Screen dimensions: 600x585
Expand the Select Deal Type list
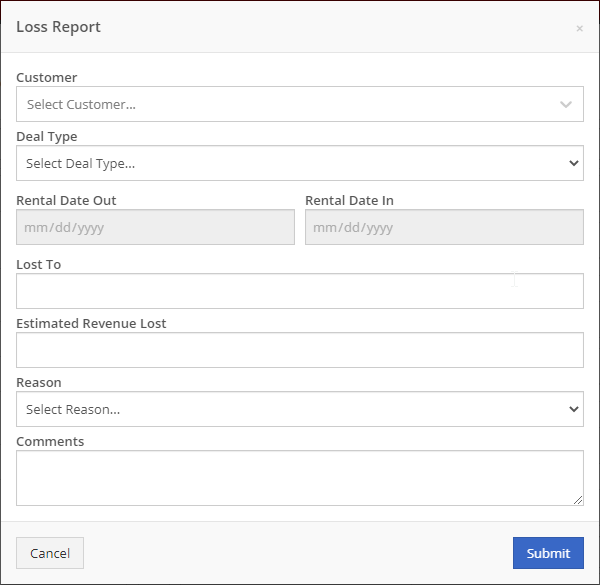pos(300,163)
